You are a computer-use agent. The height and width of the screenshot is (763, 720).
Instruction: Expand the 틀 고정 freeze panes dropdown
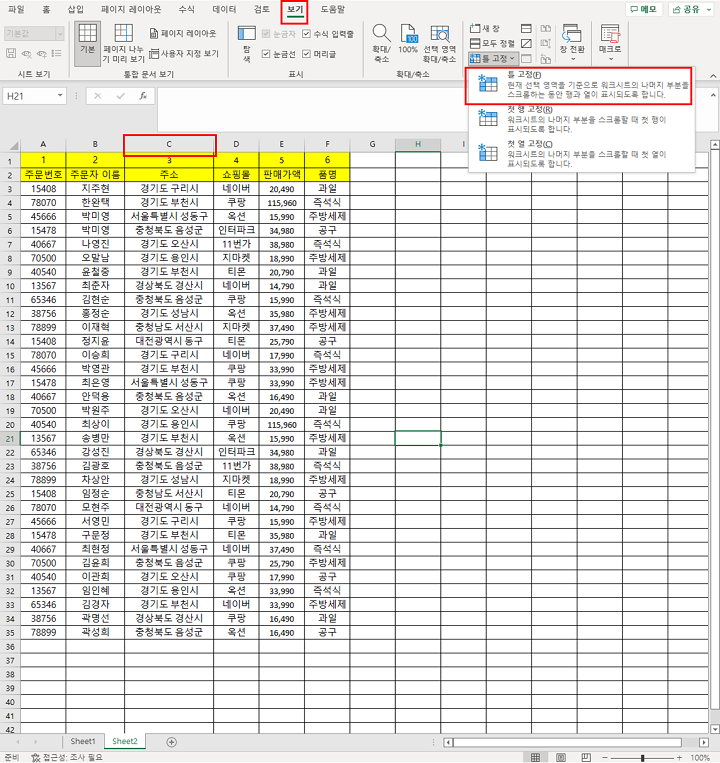(x=492, y=59)
